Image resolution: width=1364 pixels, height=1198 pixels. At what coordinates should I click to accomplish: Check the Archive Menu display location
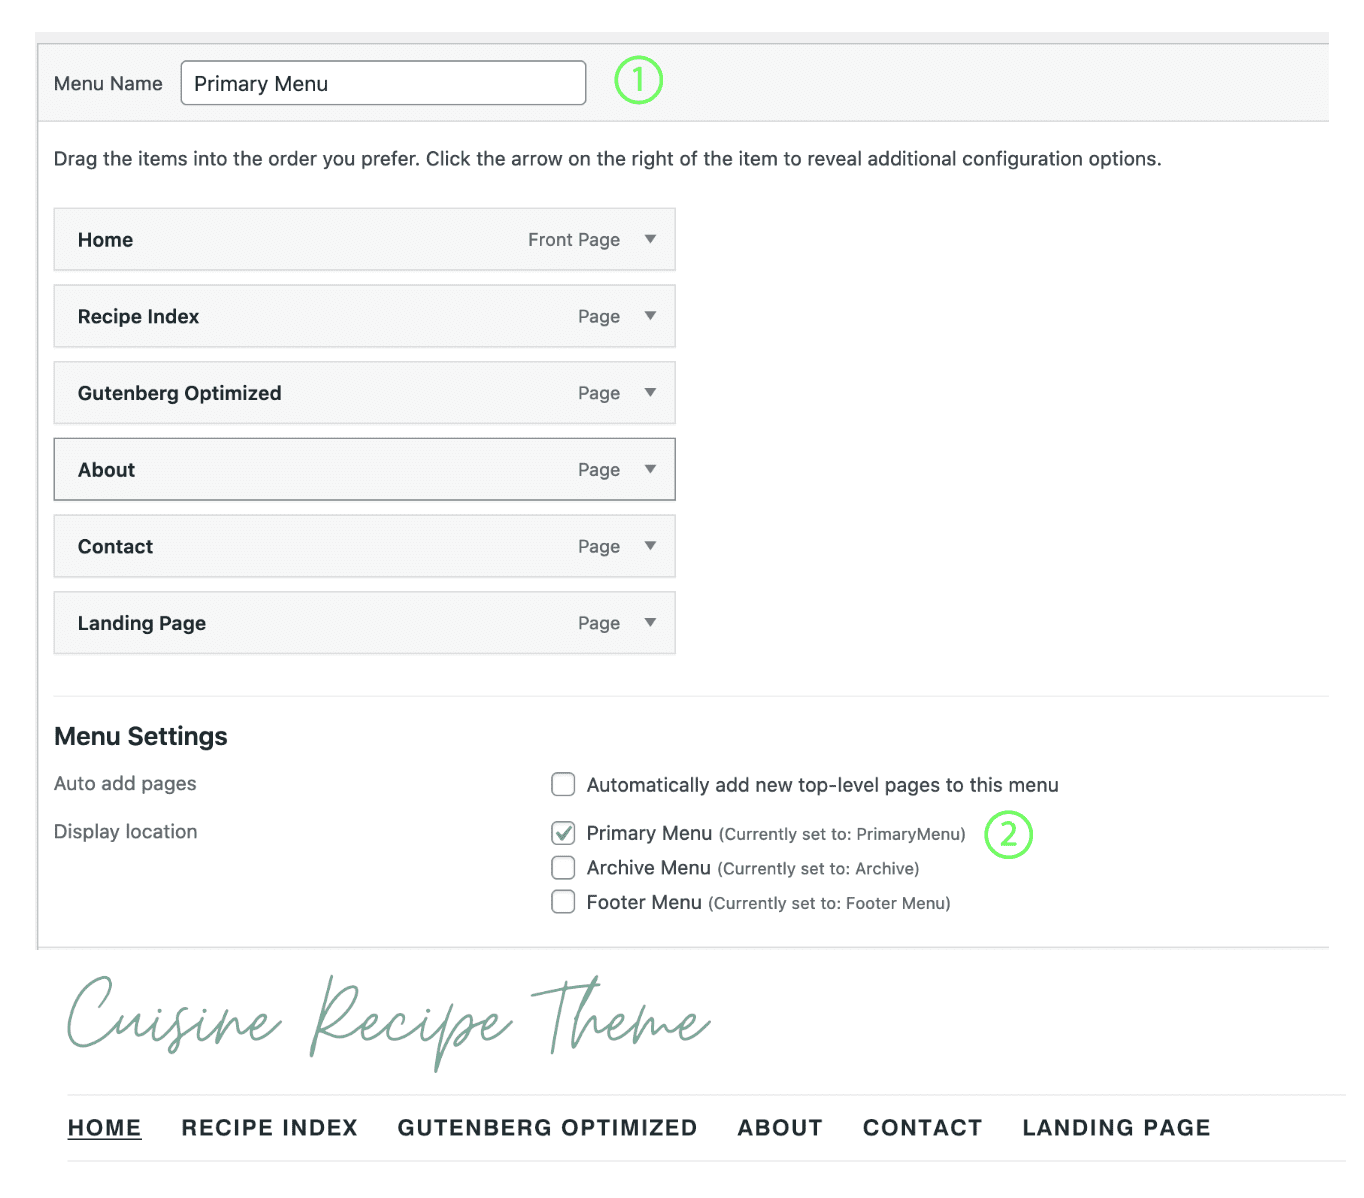pos(563,867)
